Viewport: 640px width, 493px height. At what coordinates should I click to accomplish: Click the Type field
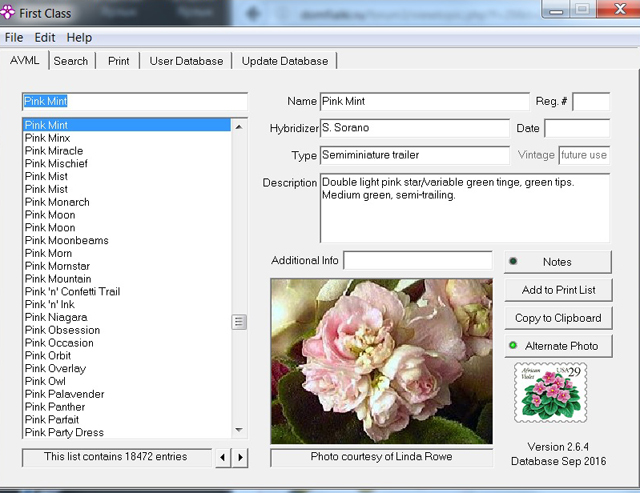(x=415, y=155)
